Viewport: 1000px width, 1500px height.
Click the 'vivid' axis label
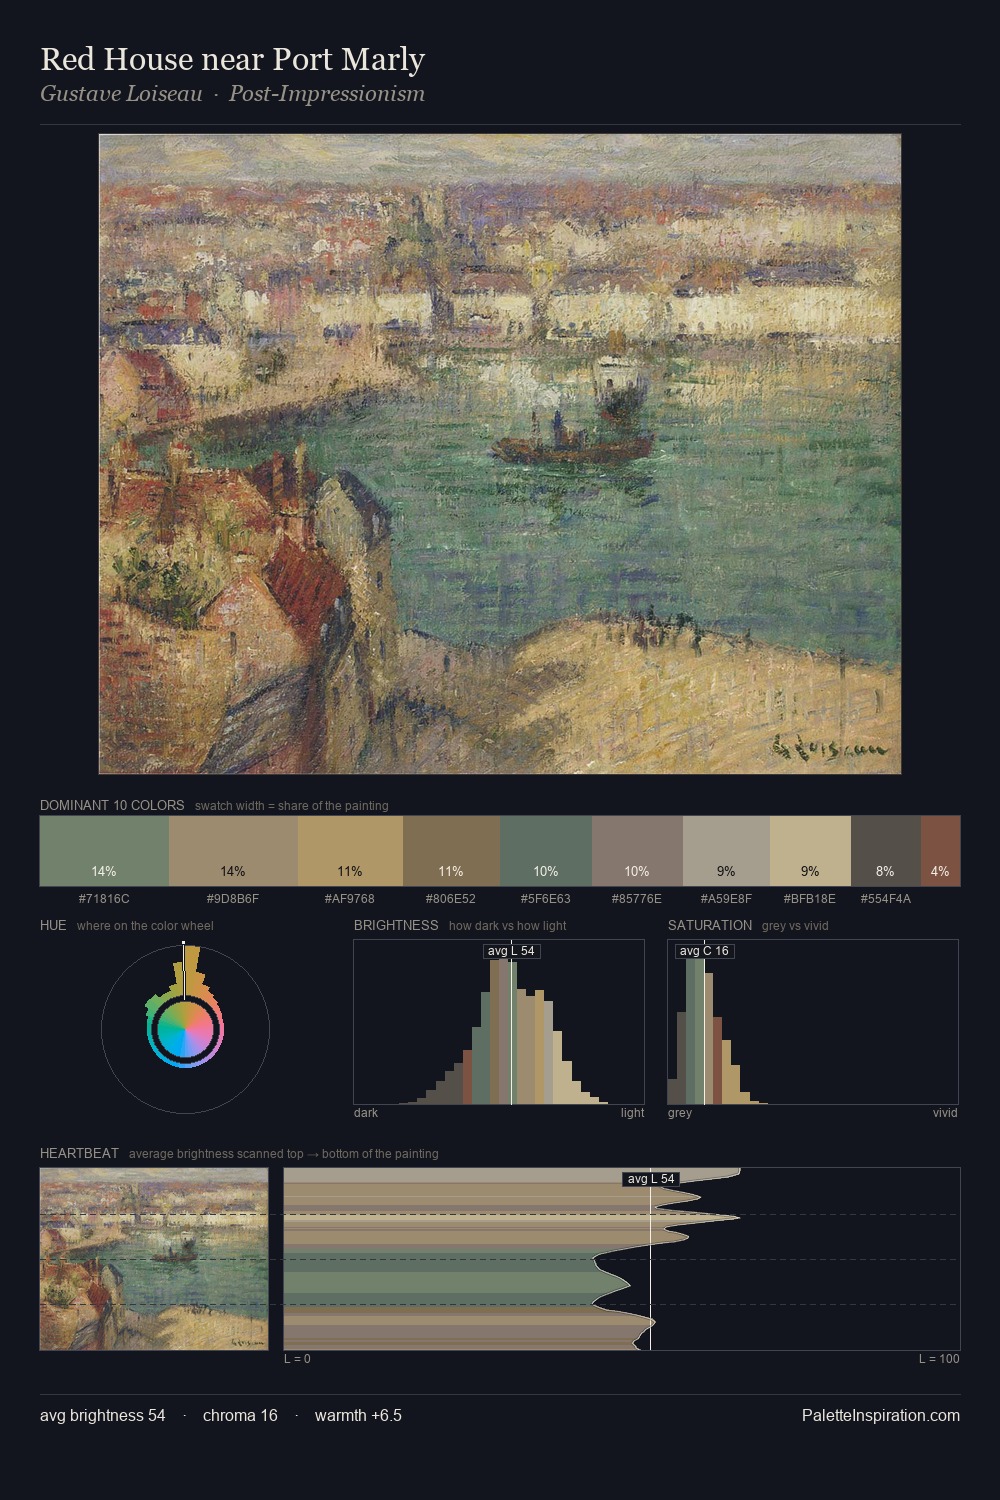pos(945,1113)
